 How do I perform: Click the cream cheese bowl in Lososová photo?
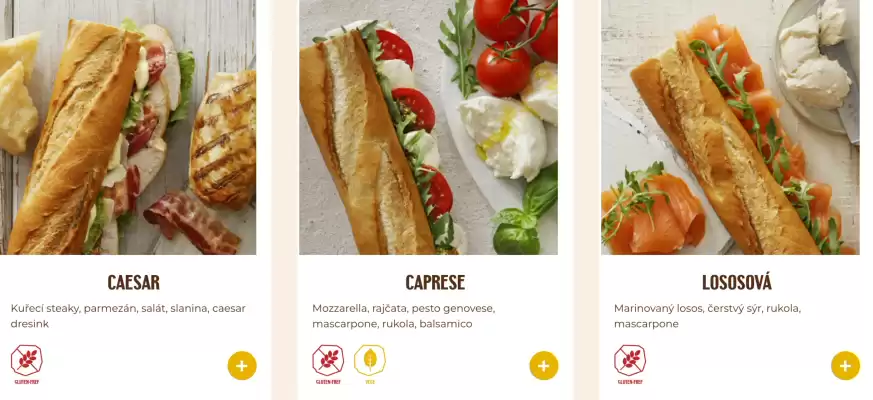(x=816, y=64)
